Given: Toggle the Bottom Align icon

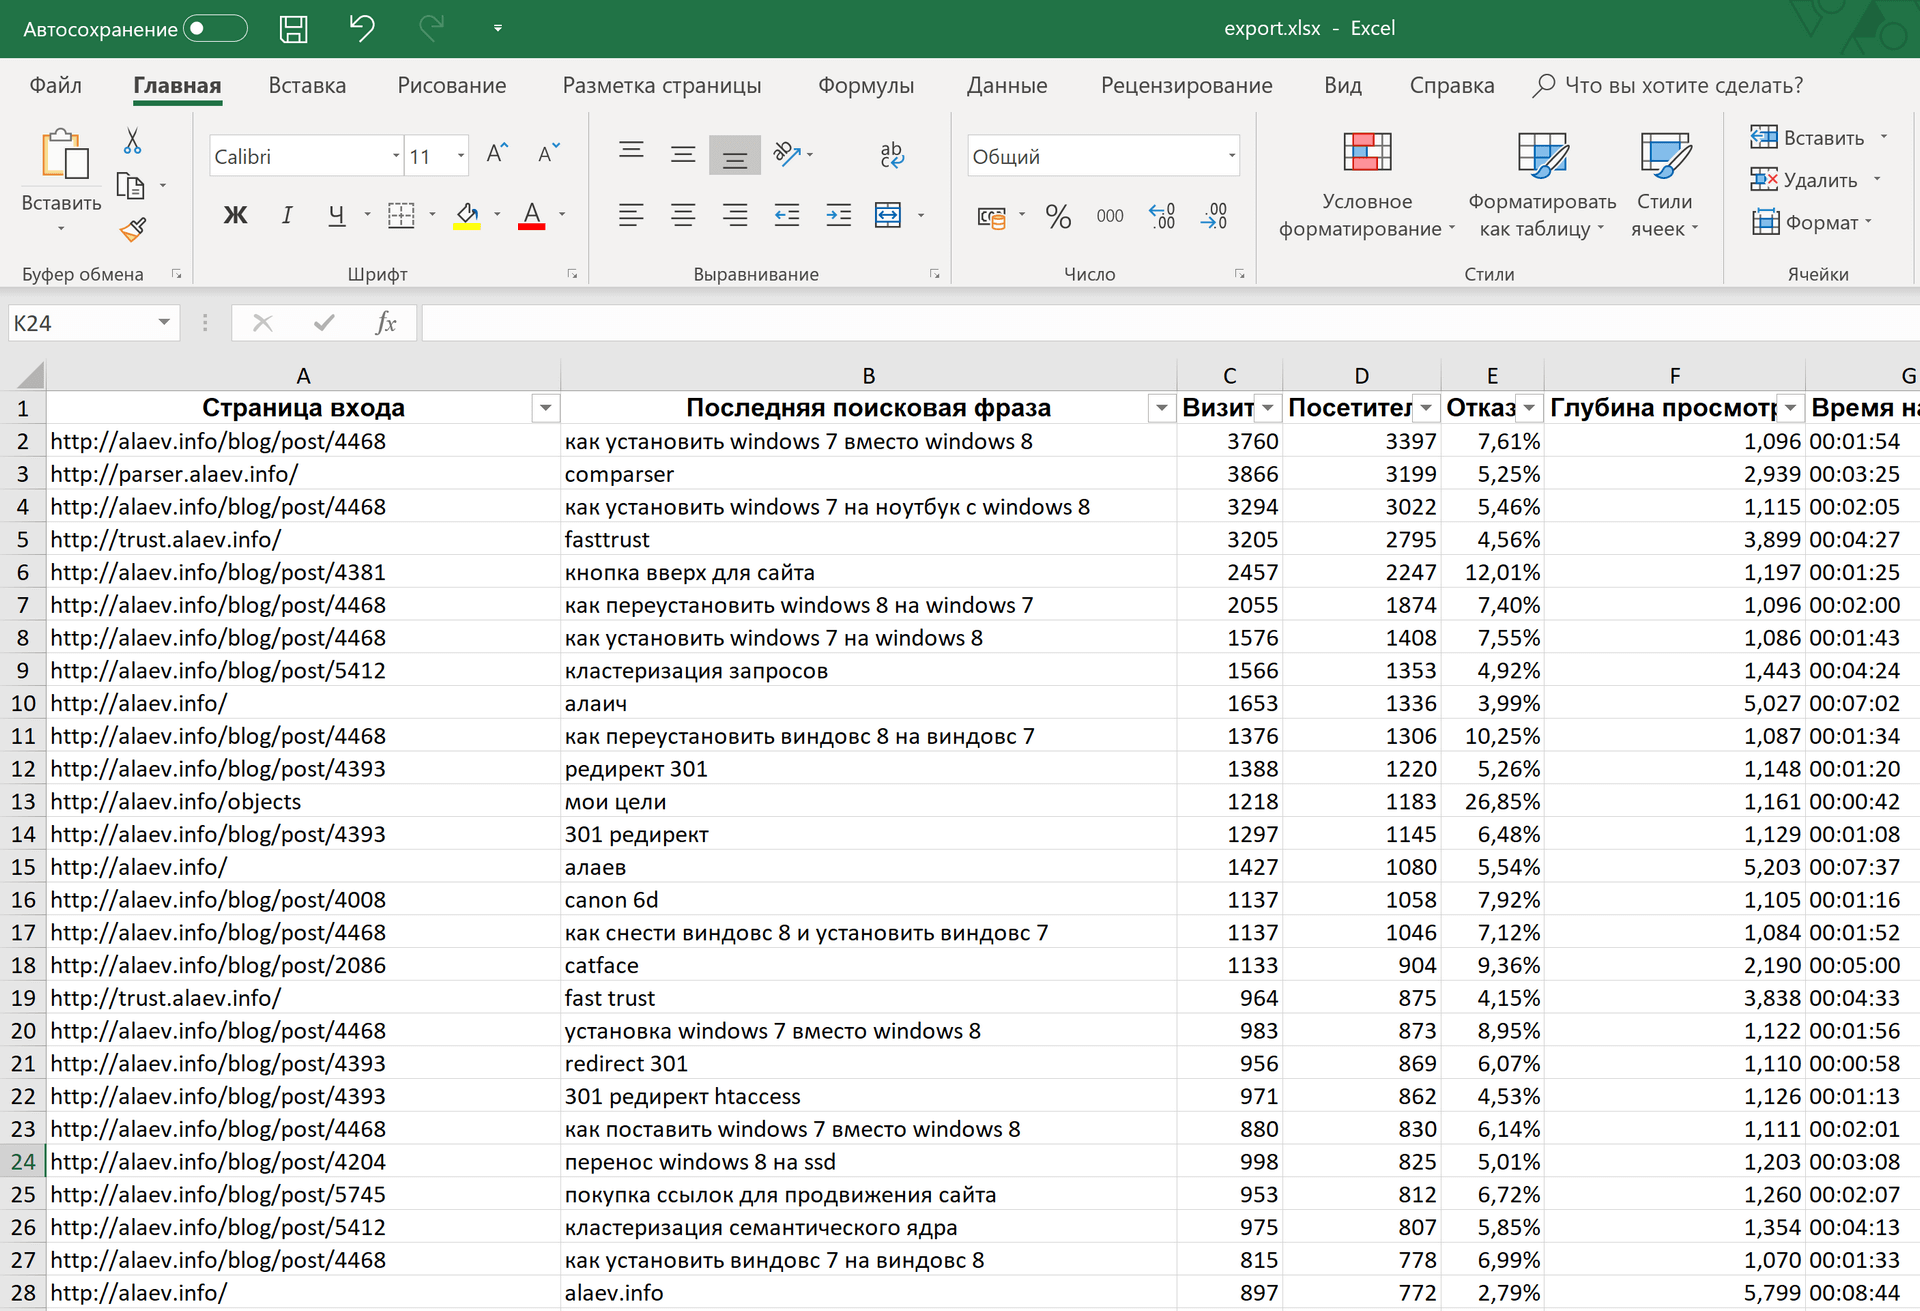Looking at the screenshot, I should pos(735,156).
